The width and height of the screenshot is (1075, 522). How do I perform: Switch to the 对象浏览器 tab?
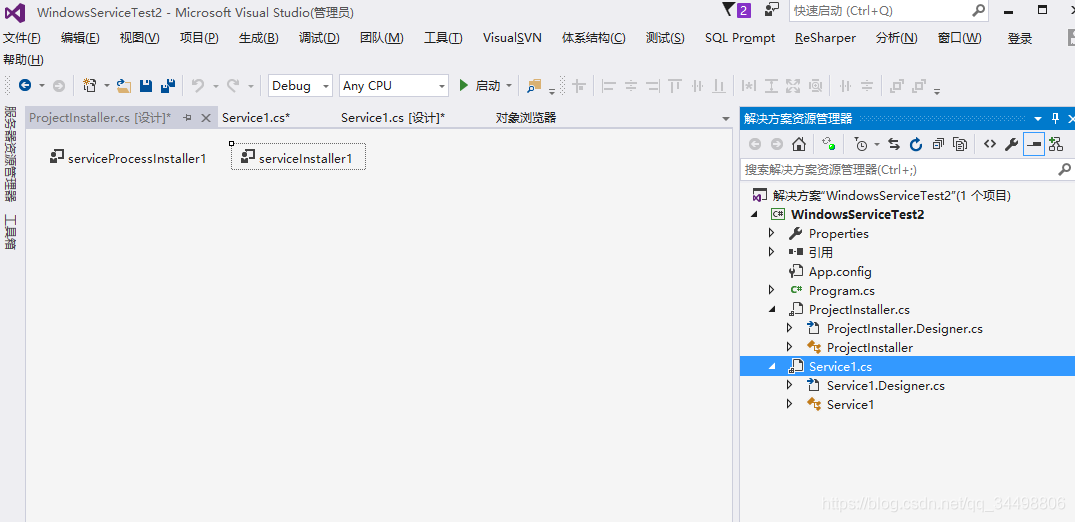526,118
